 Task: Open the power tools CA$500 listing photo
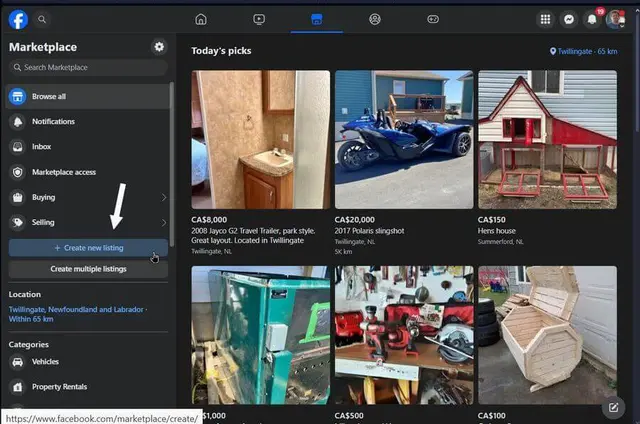(404, 335)
